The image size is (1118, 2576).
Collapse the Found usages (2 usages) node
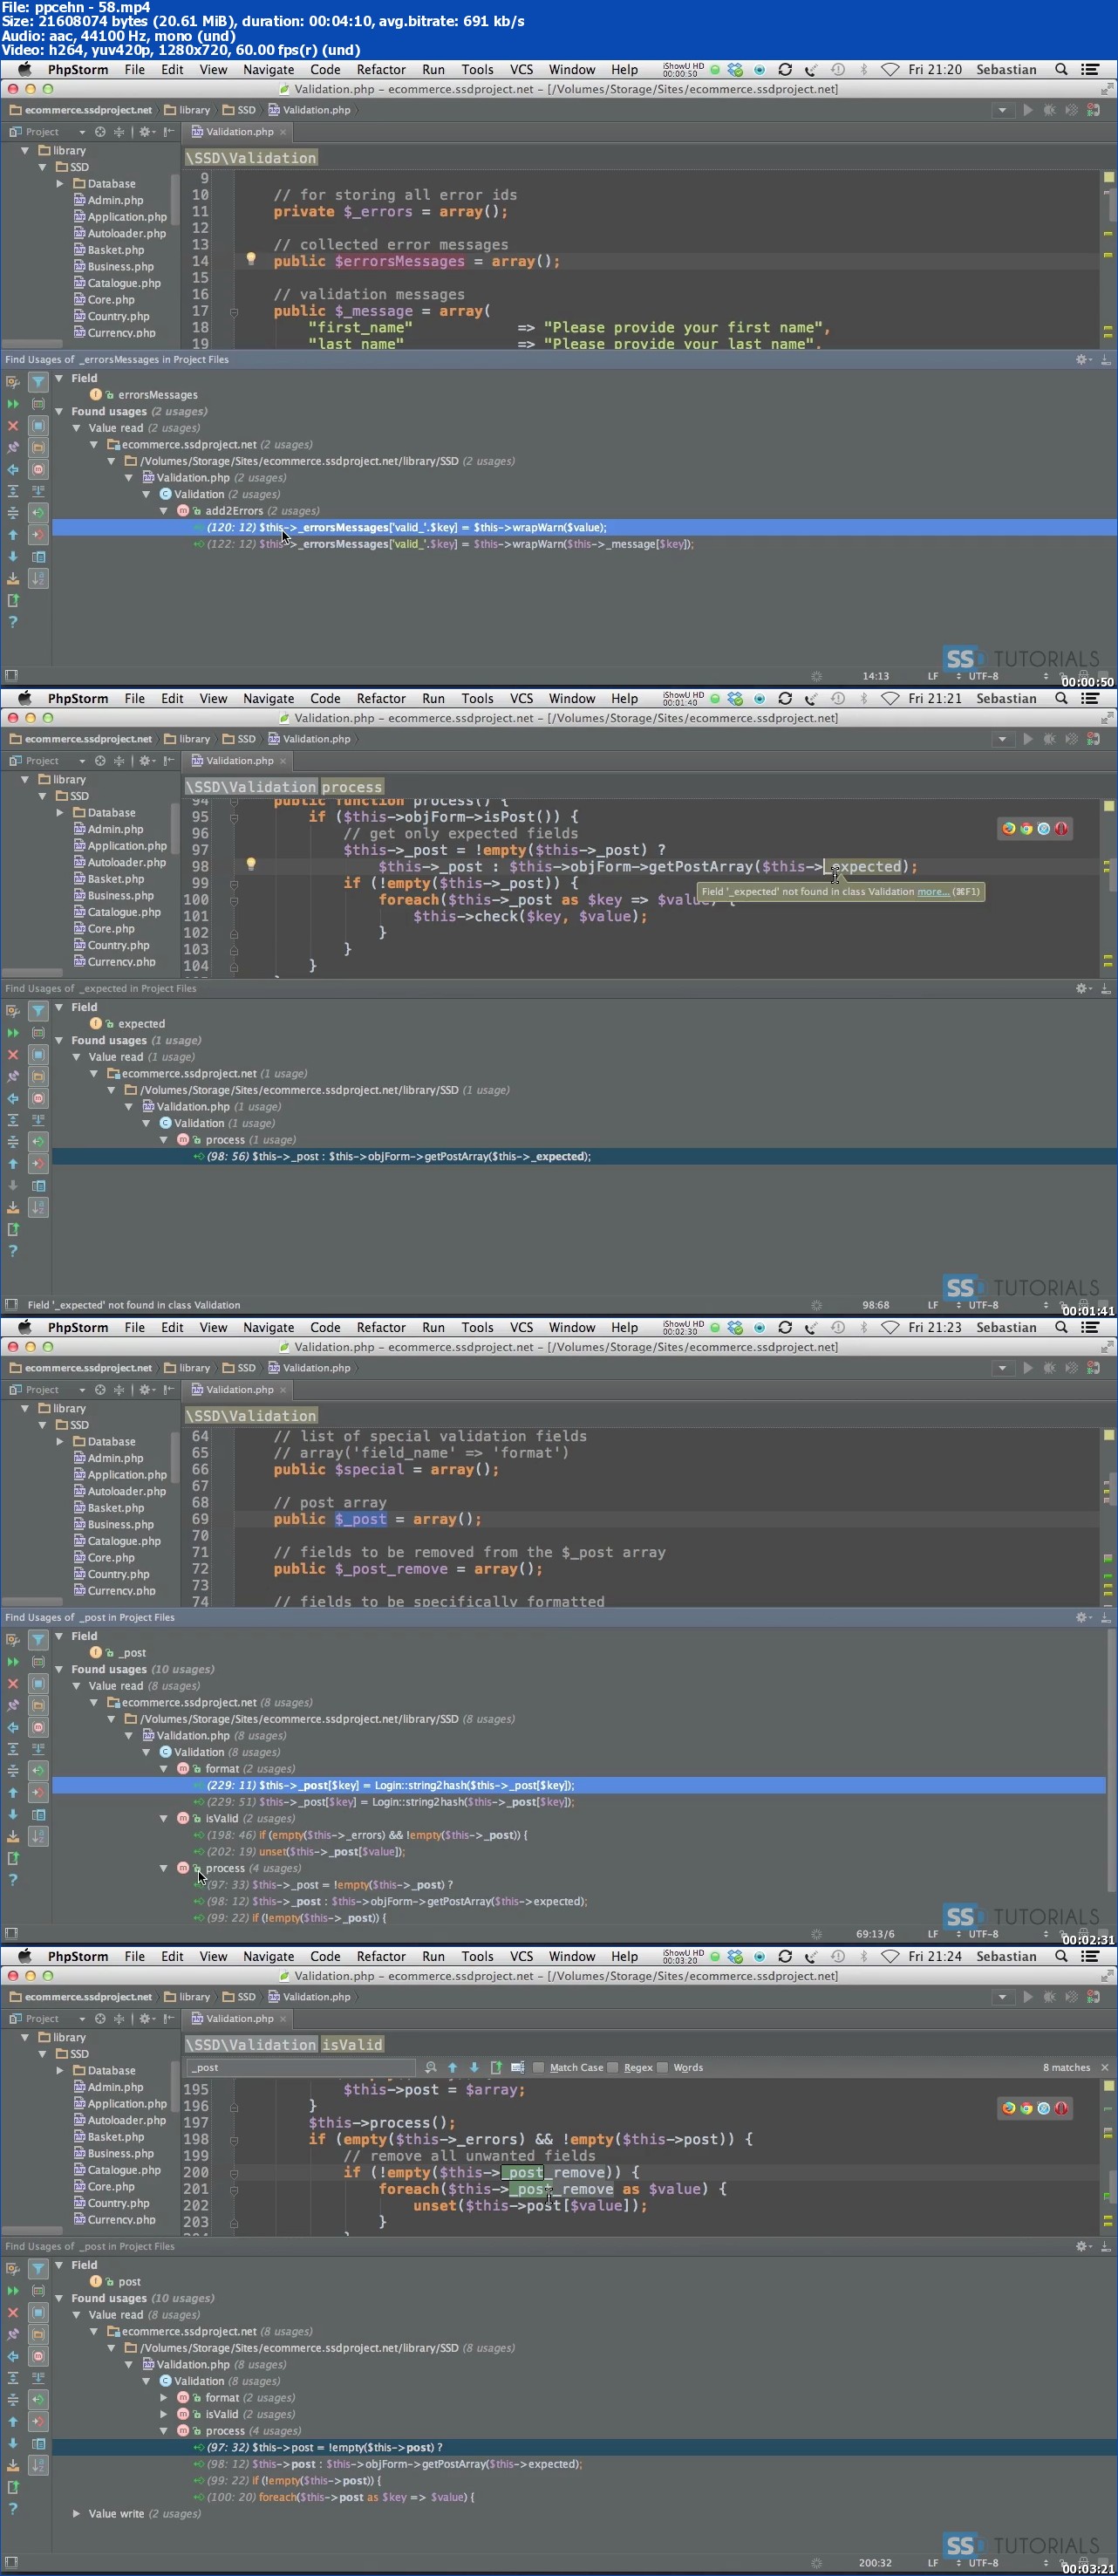click(60, 411)
